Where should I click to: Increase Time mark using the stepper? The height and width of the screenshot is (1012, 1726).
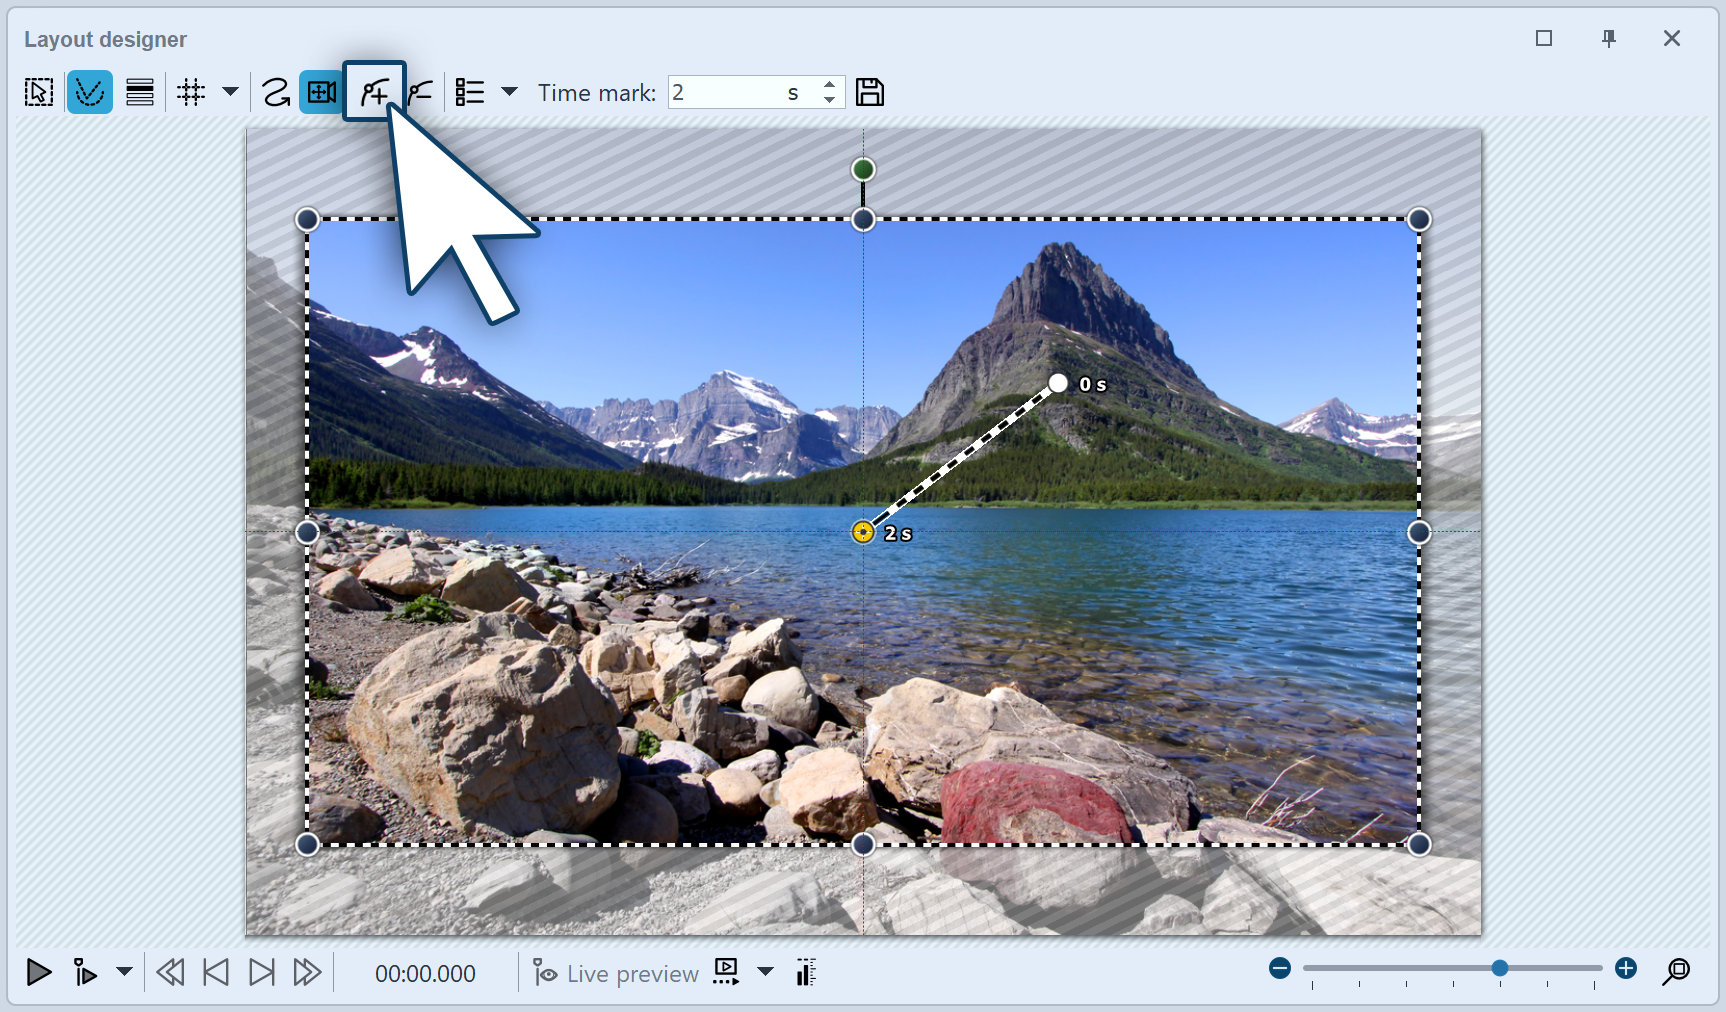pyautogui.click(x=829, y=85)
